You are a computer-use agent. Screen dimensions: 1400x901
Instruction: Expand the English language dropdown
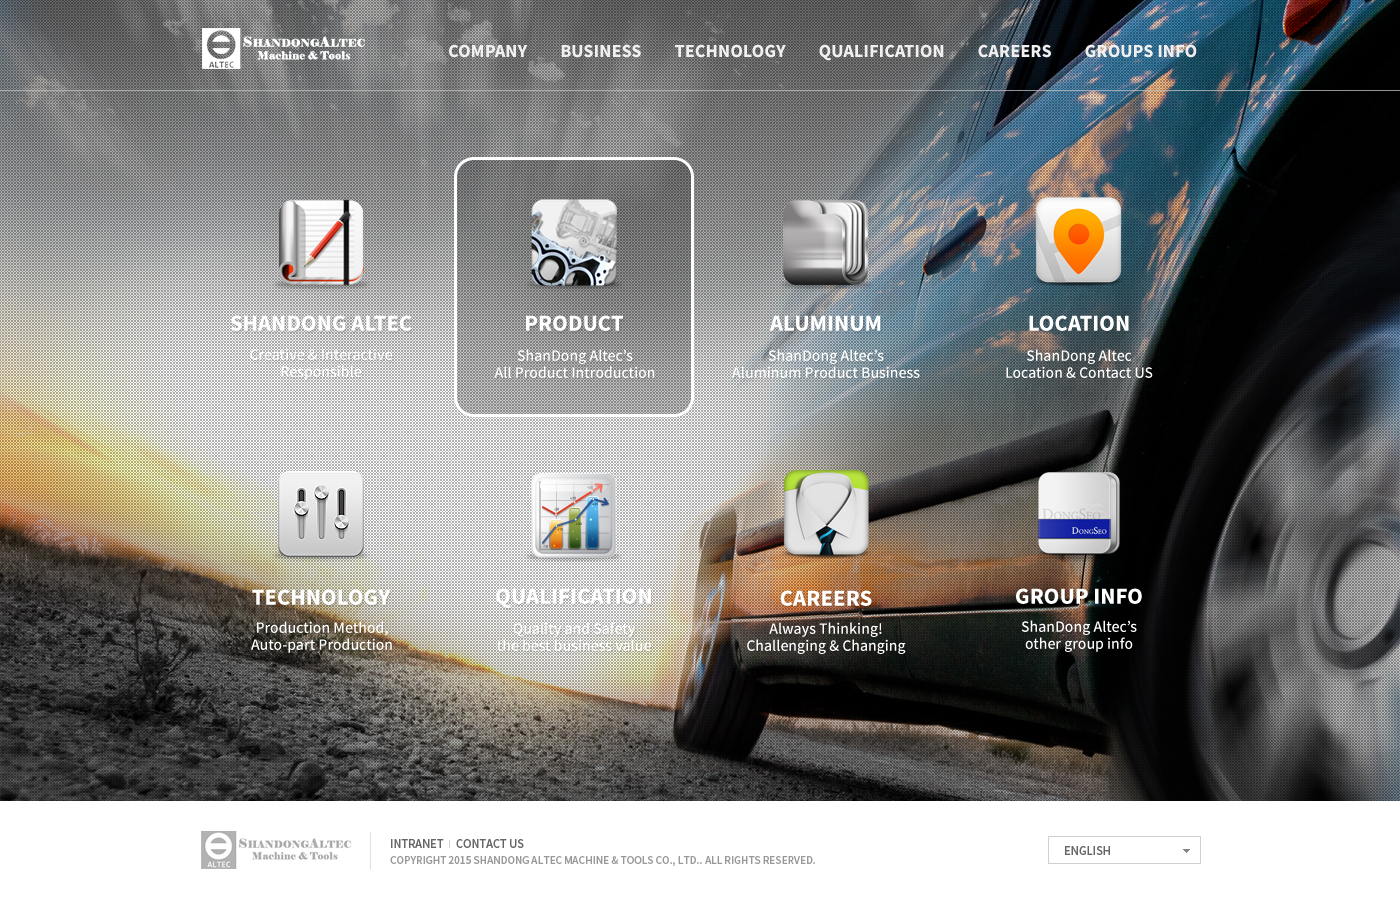click(1124, 850)
